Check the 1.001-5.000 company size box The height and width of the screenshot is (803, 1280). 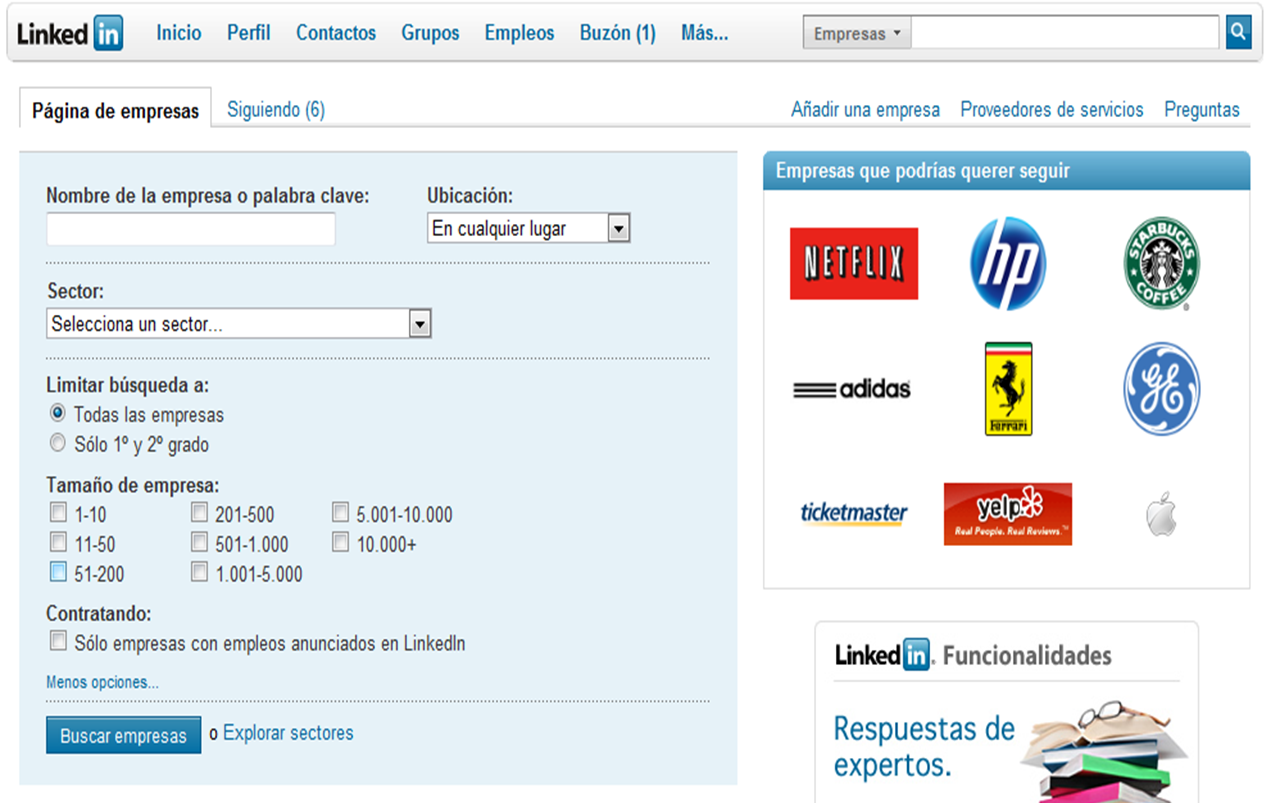[200, 573]
